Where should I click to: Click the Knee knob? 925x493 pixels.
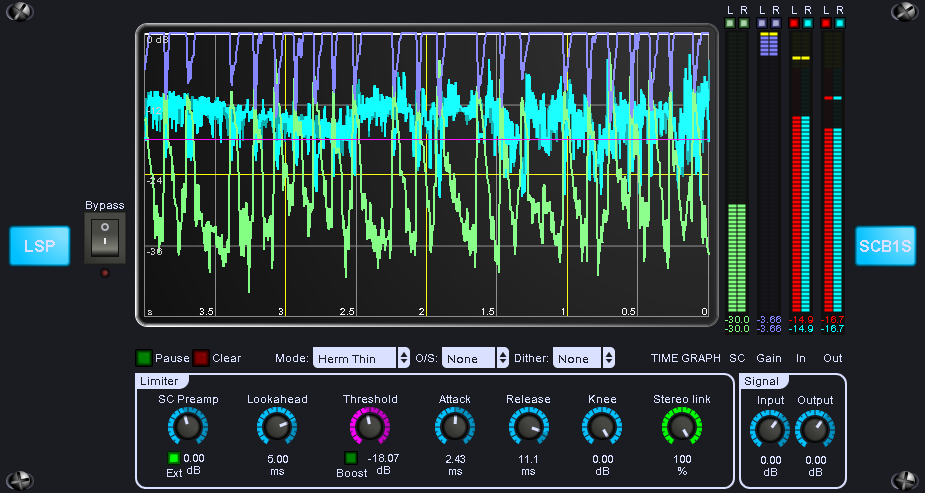600,429
